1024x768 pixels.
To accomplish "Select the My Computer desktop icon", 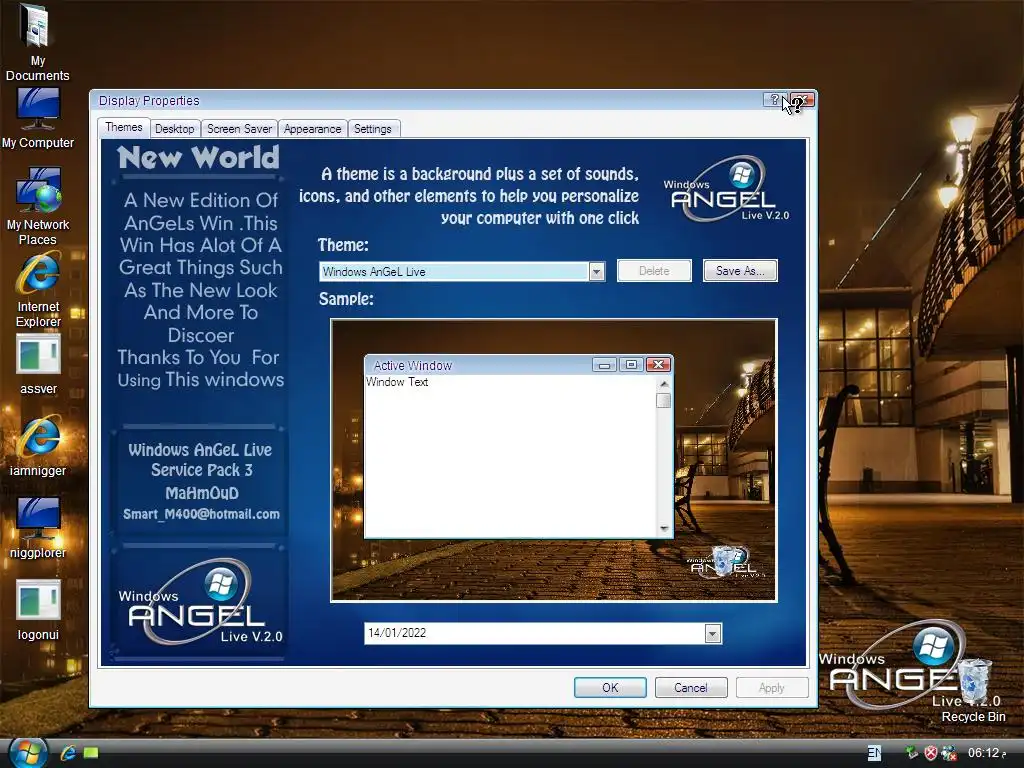I will pos(37,119).
